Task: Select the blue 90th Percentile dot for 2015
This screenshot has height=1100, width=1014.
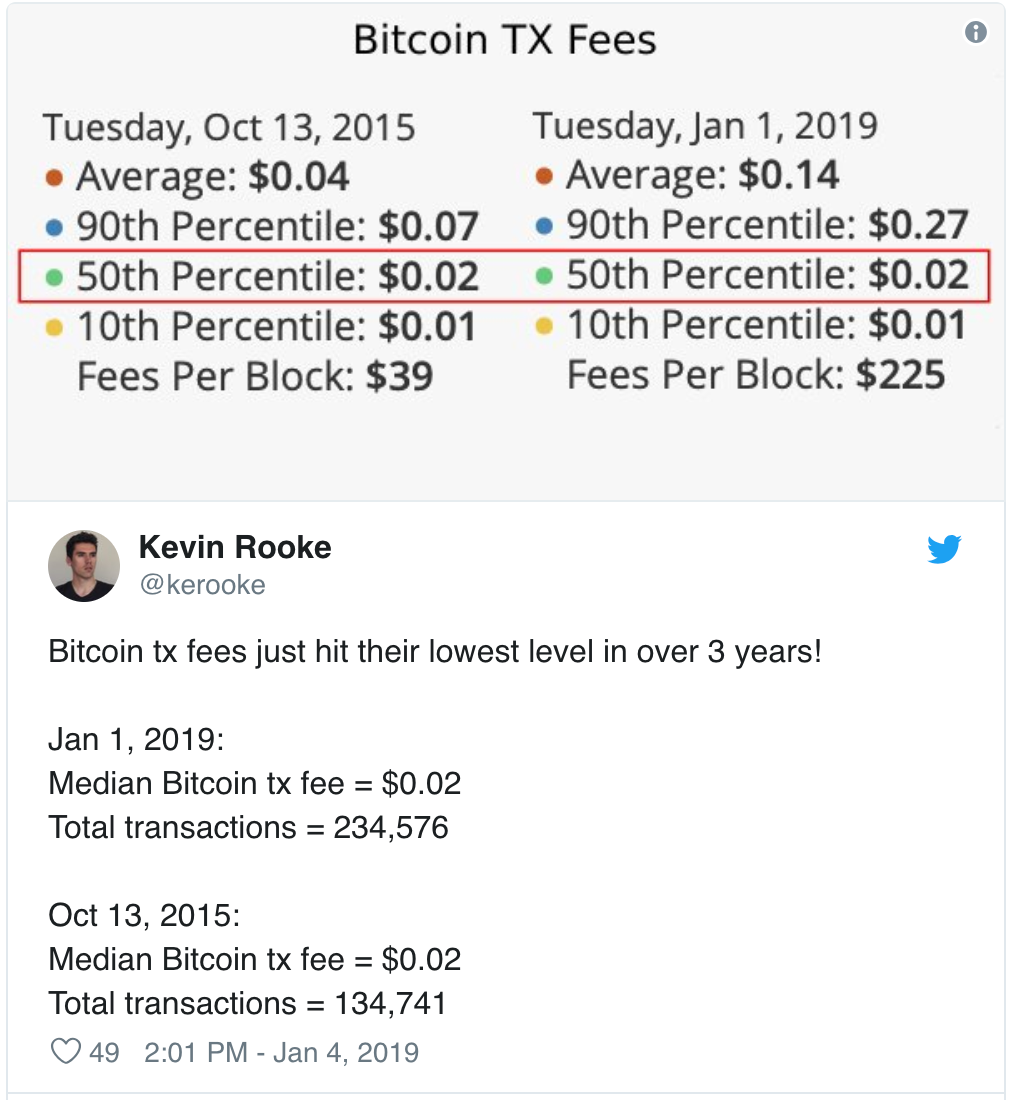Action: coord(55,227)
